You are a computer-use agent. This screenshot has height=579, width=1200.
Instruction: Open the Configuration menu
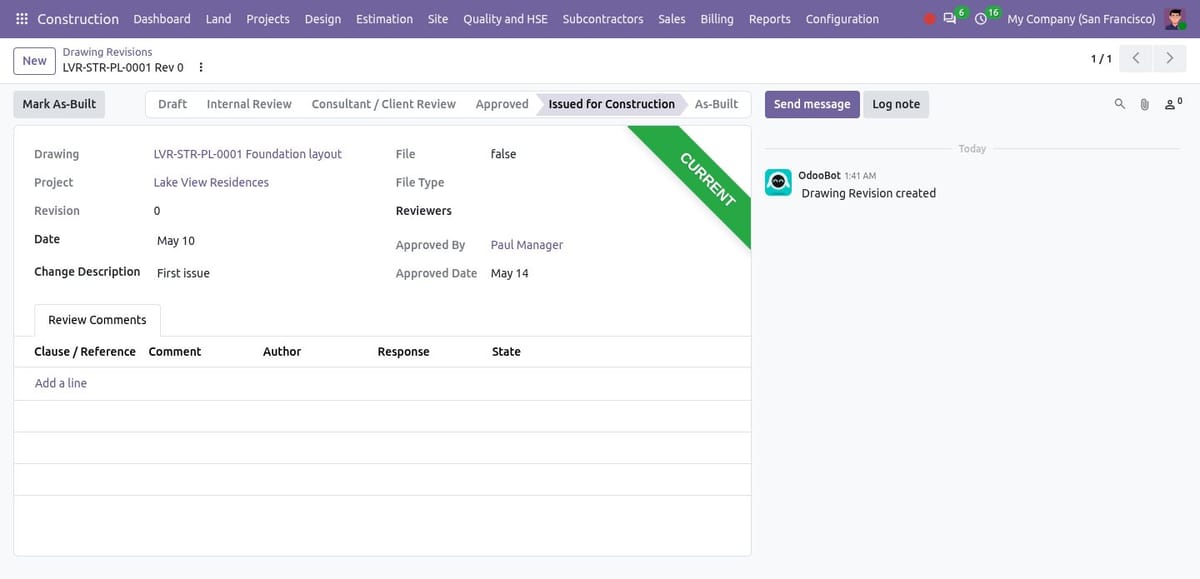click(842, 19)
